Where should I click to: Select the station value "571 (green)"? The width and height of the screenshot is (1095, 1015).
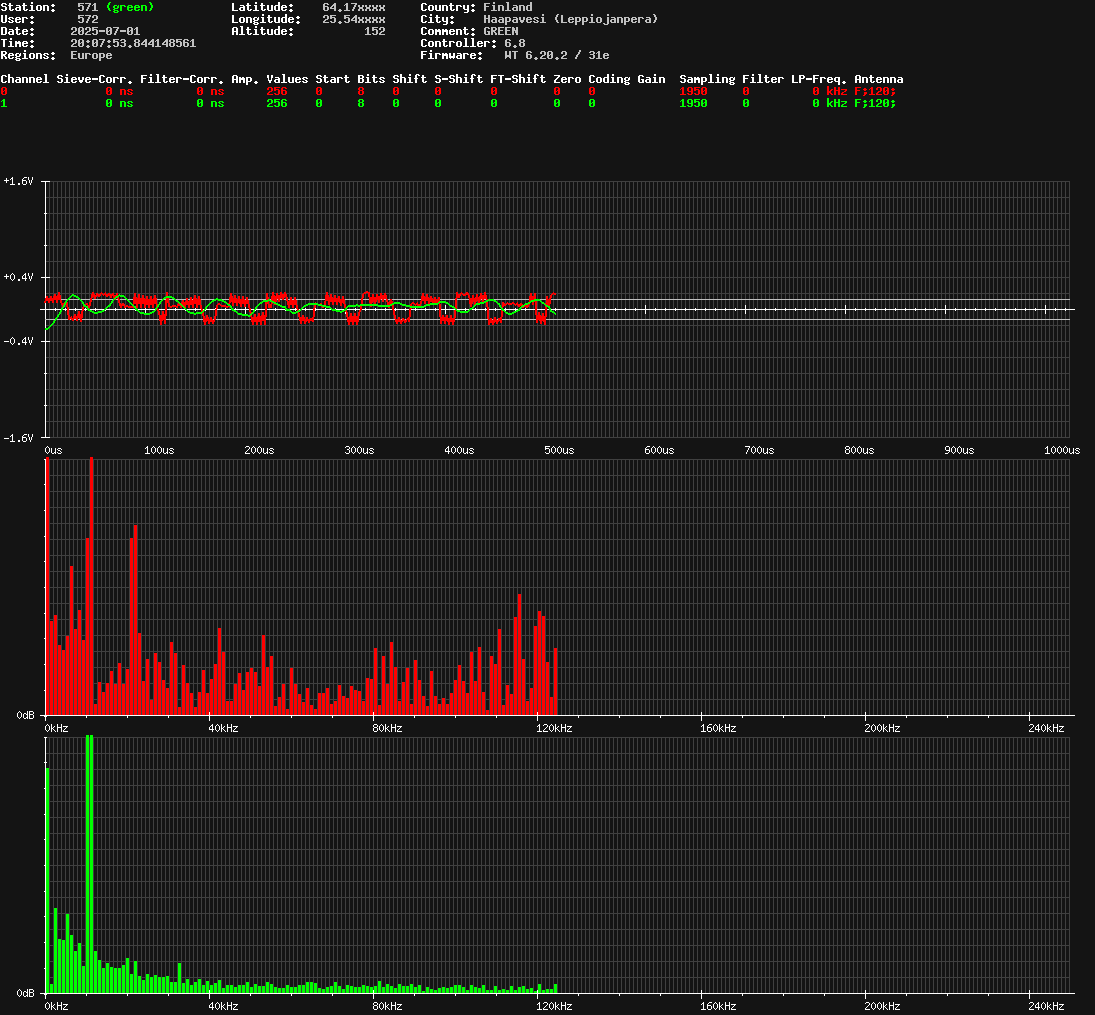[x=115, y=7]
